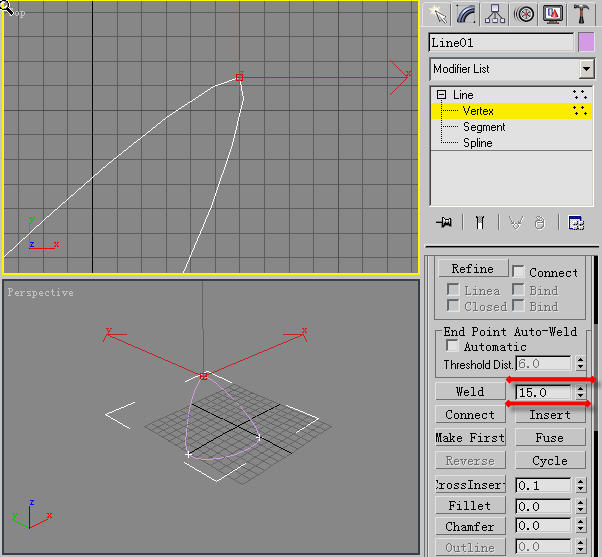Toggle the Linear checkbox
Image resolution: width=602 pixels, height=557 pixels.
pyautogui.click(x=453, y=289)
